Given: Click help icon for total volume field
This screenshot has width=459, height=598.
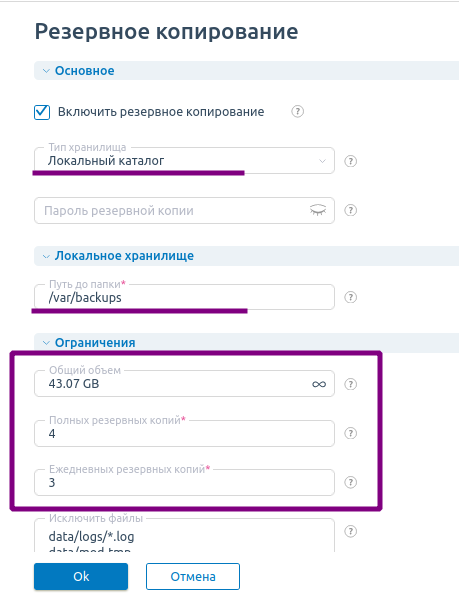Looking at the screenshot, I should [350, 384].
